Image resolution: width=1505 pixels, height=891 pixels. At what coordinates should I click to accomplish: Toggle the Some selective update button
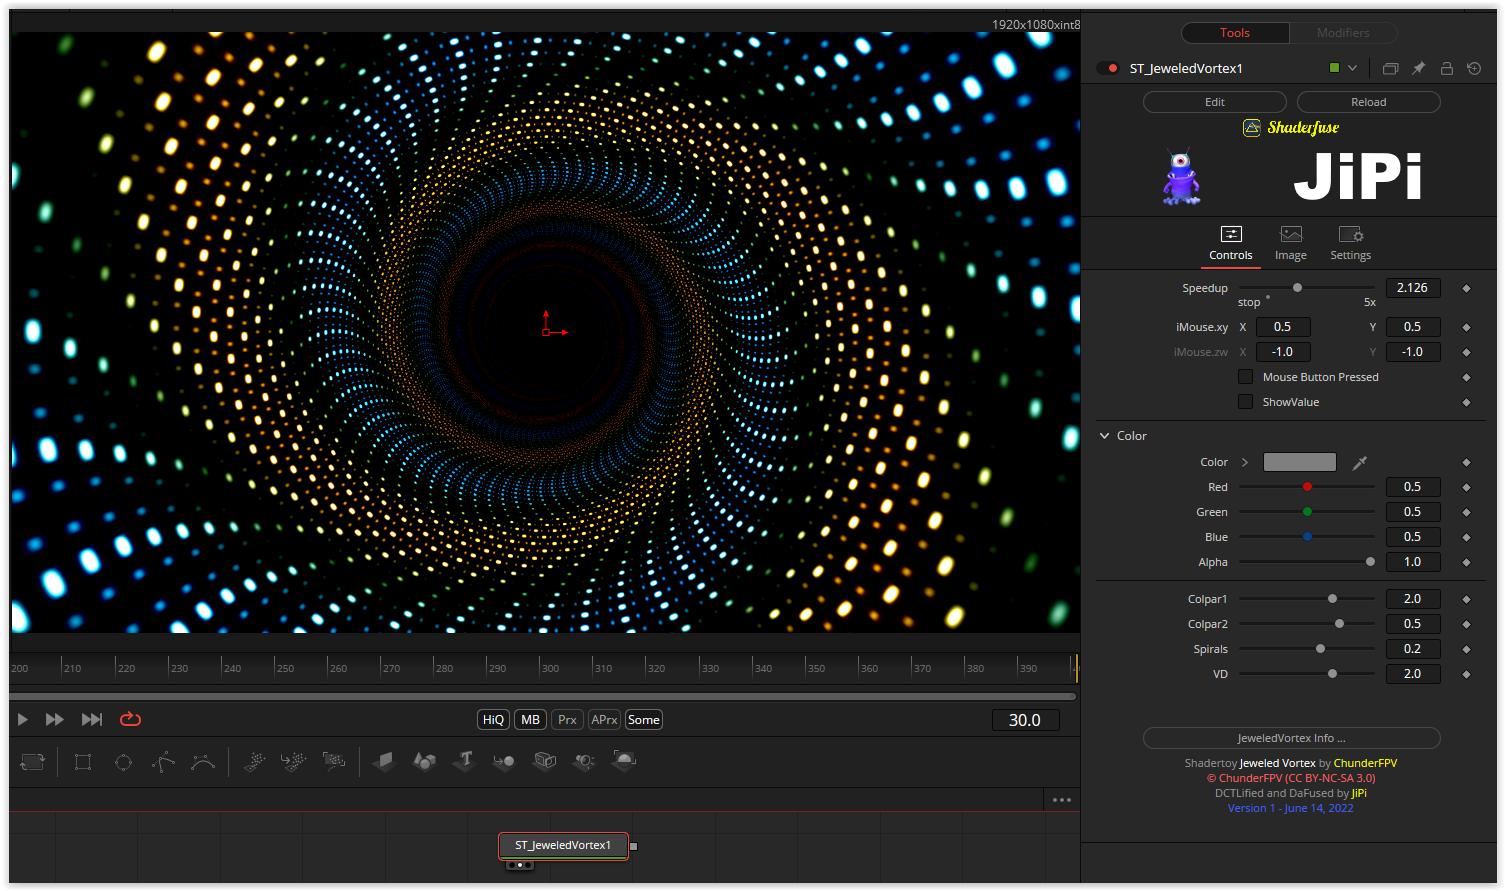[644, 720]
